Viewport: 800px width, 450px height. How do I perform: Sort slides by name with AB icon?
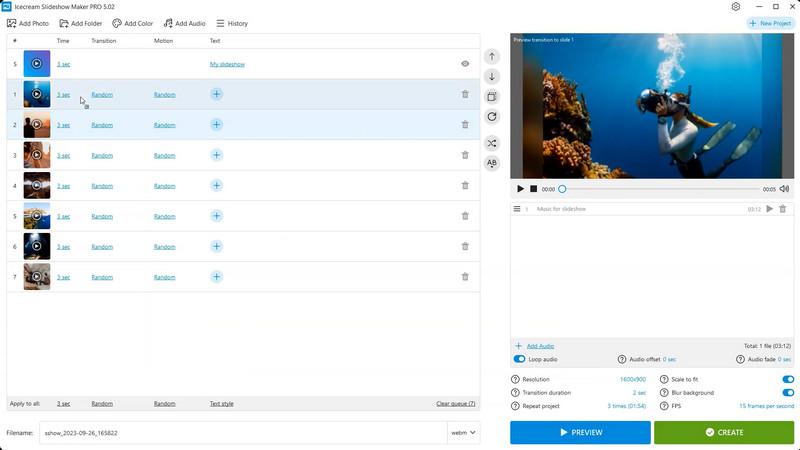[492, 163]
